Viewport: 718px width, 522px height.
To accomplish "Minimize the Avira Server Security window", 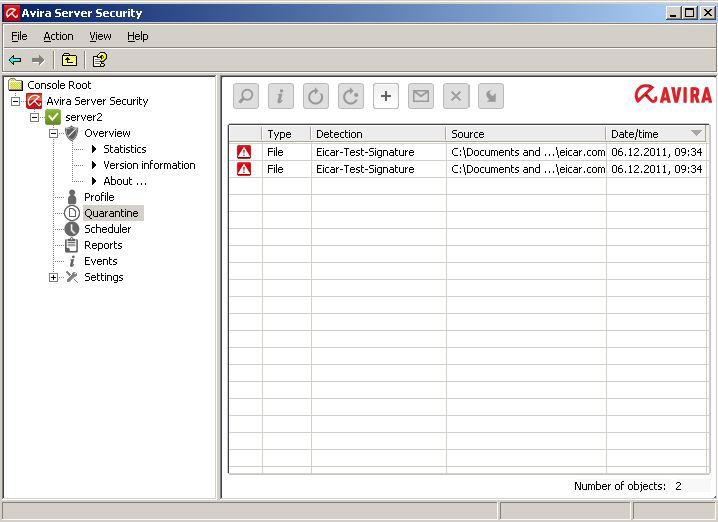I will [673, 13].
